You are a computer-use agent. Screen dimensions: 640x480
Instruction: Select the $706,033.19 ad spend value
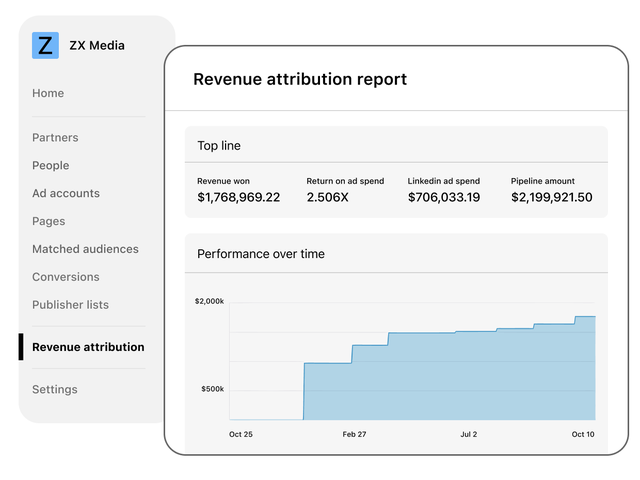pyautogui.click(x=444, y=198)
